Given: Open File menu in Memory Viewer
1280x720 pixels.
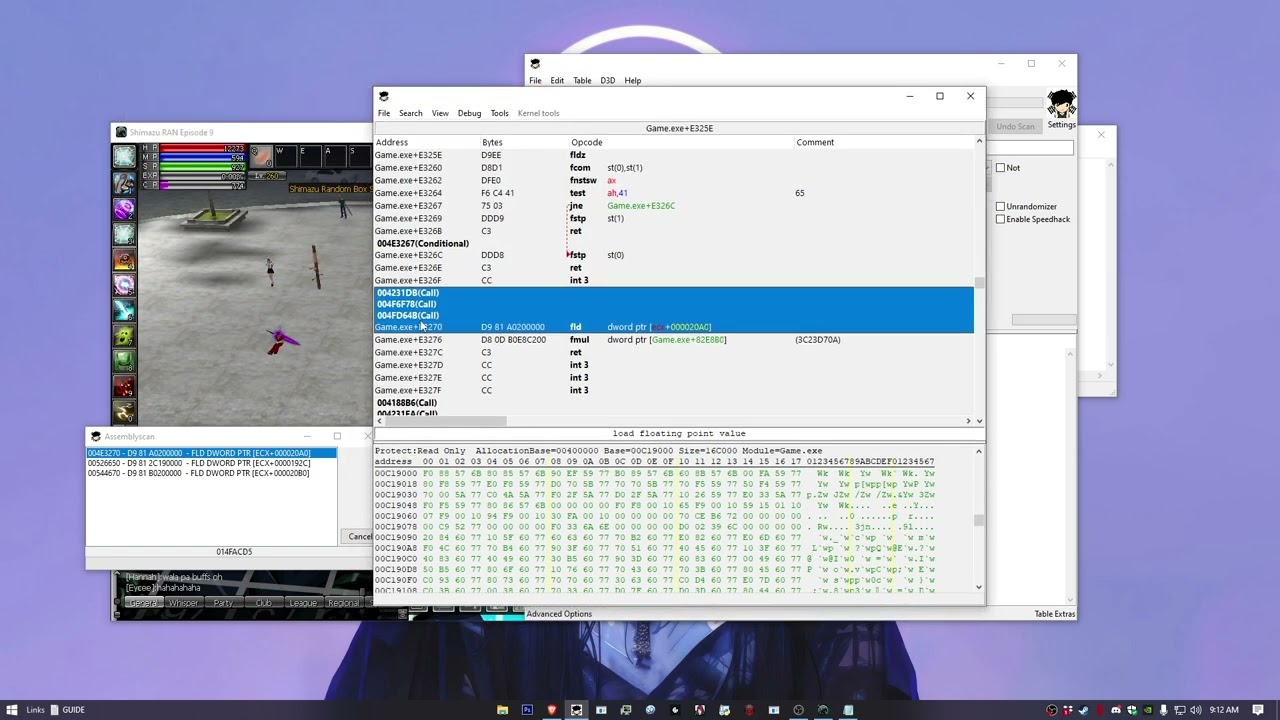Looking at the screenshot, I should (x=384, y=113).
